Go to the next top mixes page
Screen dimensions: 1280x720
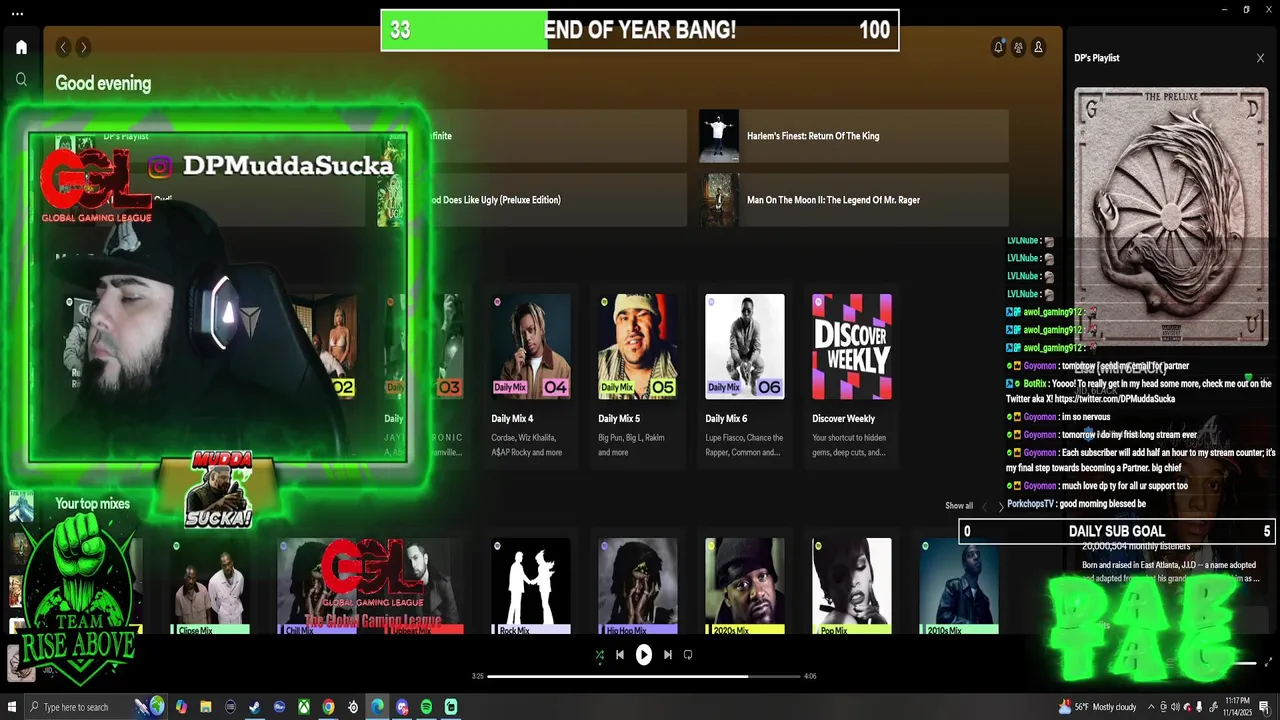[x=1000, y=507]
